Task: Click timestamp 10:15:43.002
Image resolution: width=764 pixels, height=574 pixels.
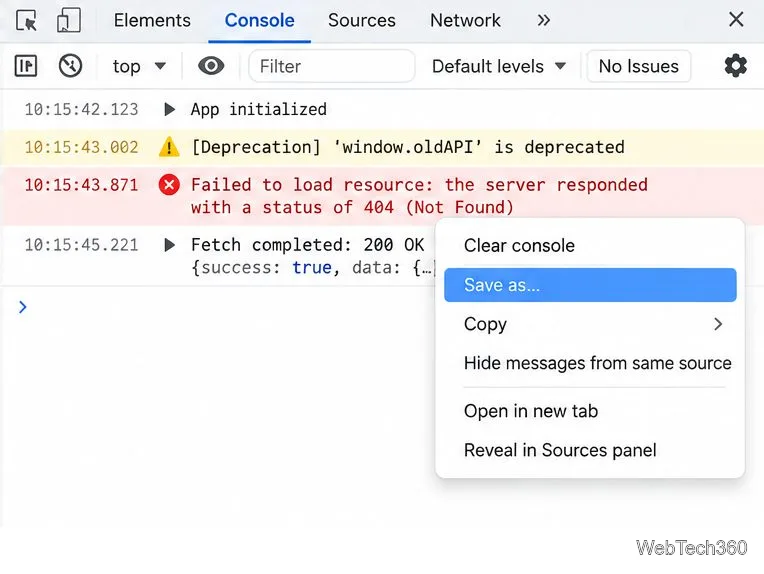Action: [x=81, y=147]
